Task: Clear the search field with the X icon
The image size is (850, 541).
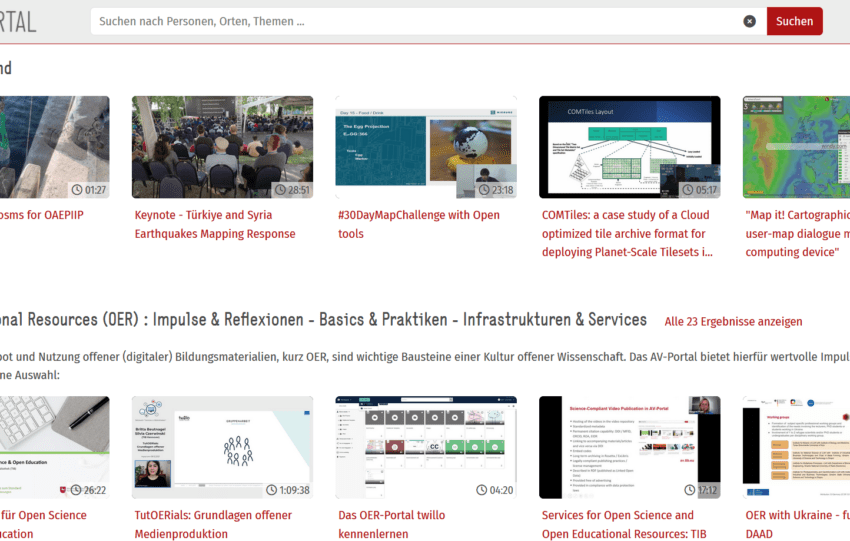Action: (749, 21)
